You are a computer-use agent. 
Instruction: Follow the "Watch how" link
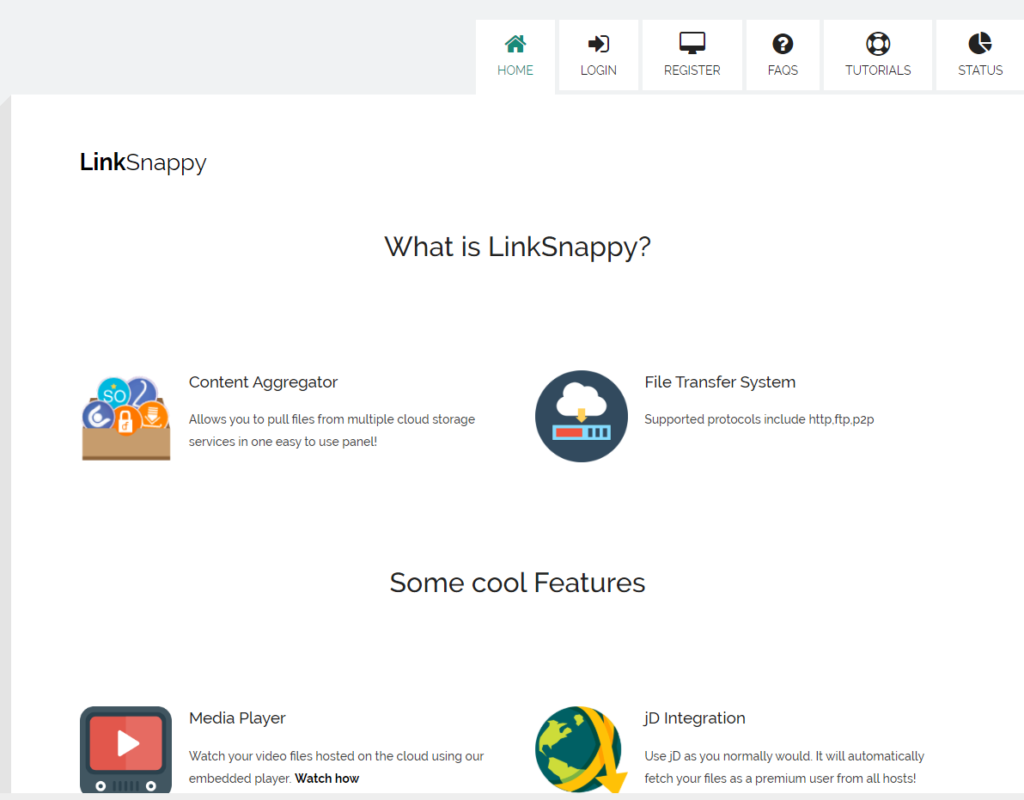(x=327, y=778)
